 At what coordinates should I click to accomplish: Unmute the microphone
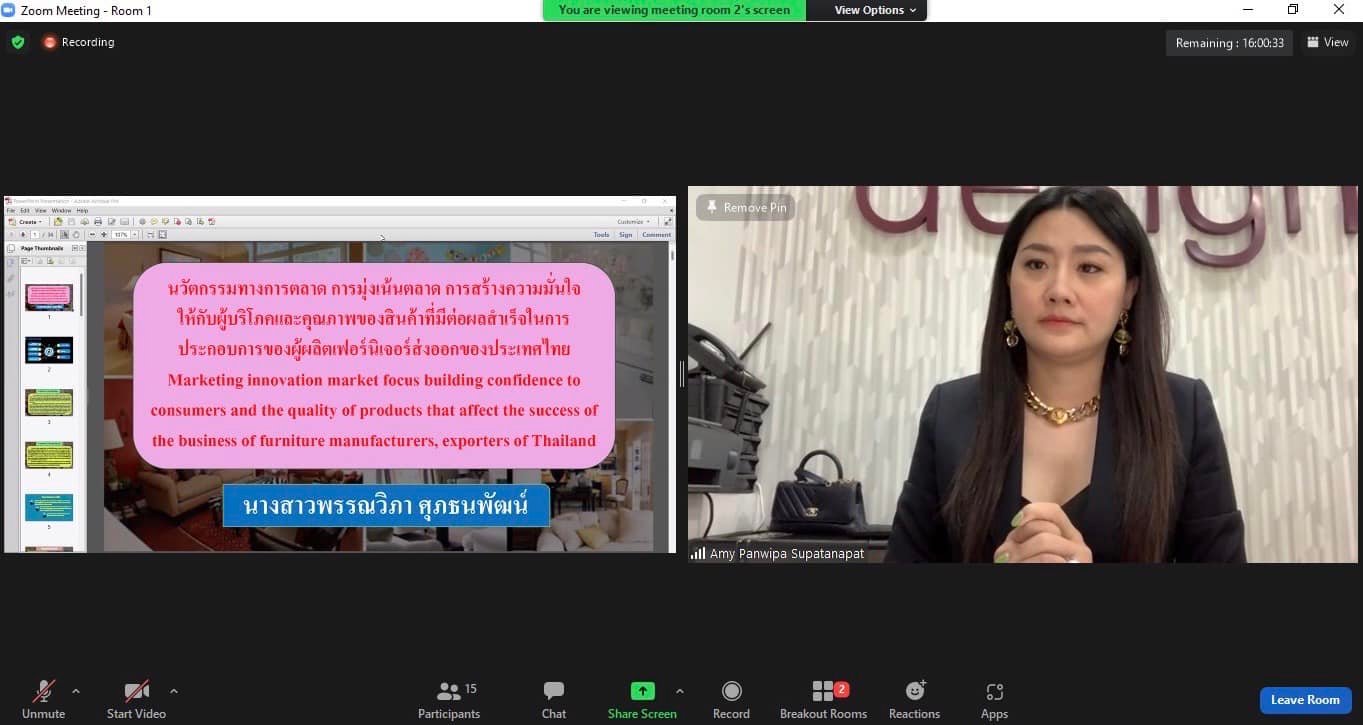pos(43,699)
